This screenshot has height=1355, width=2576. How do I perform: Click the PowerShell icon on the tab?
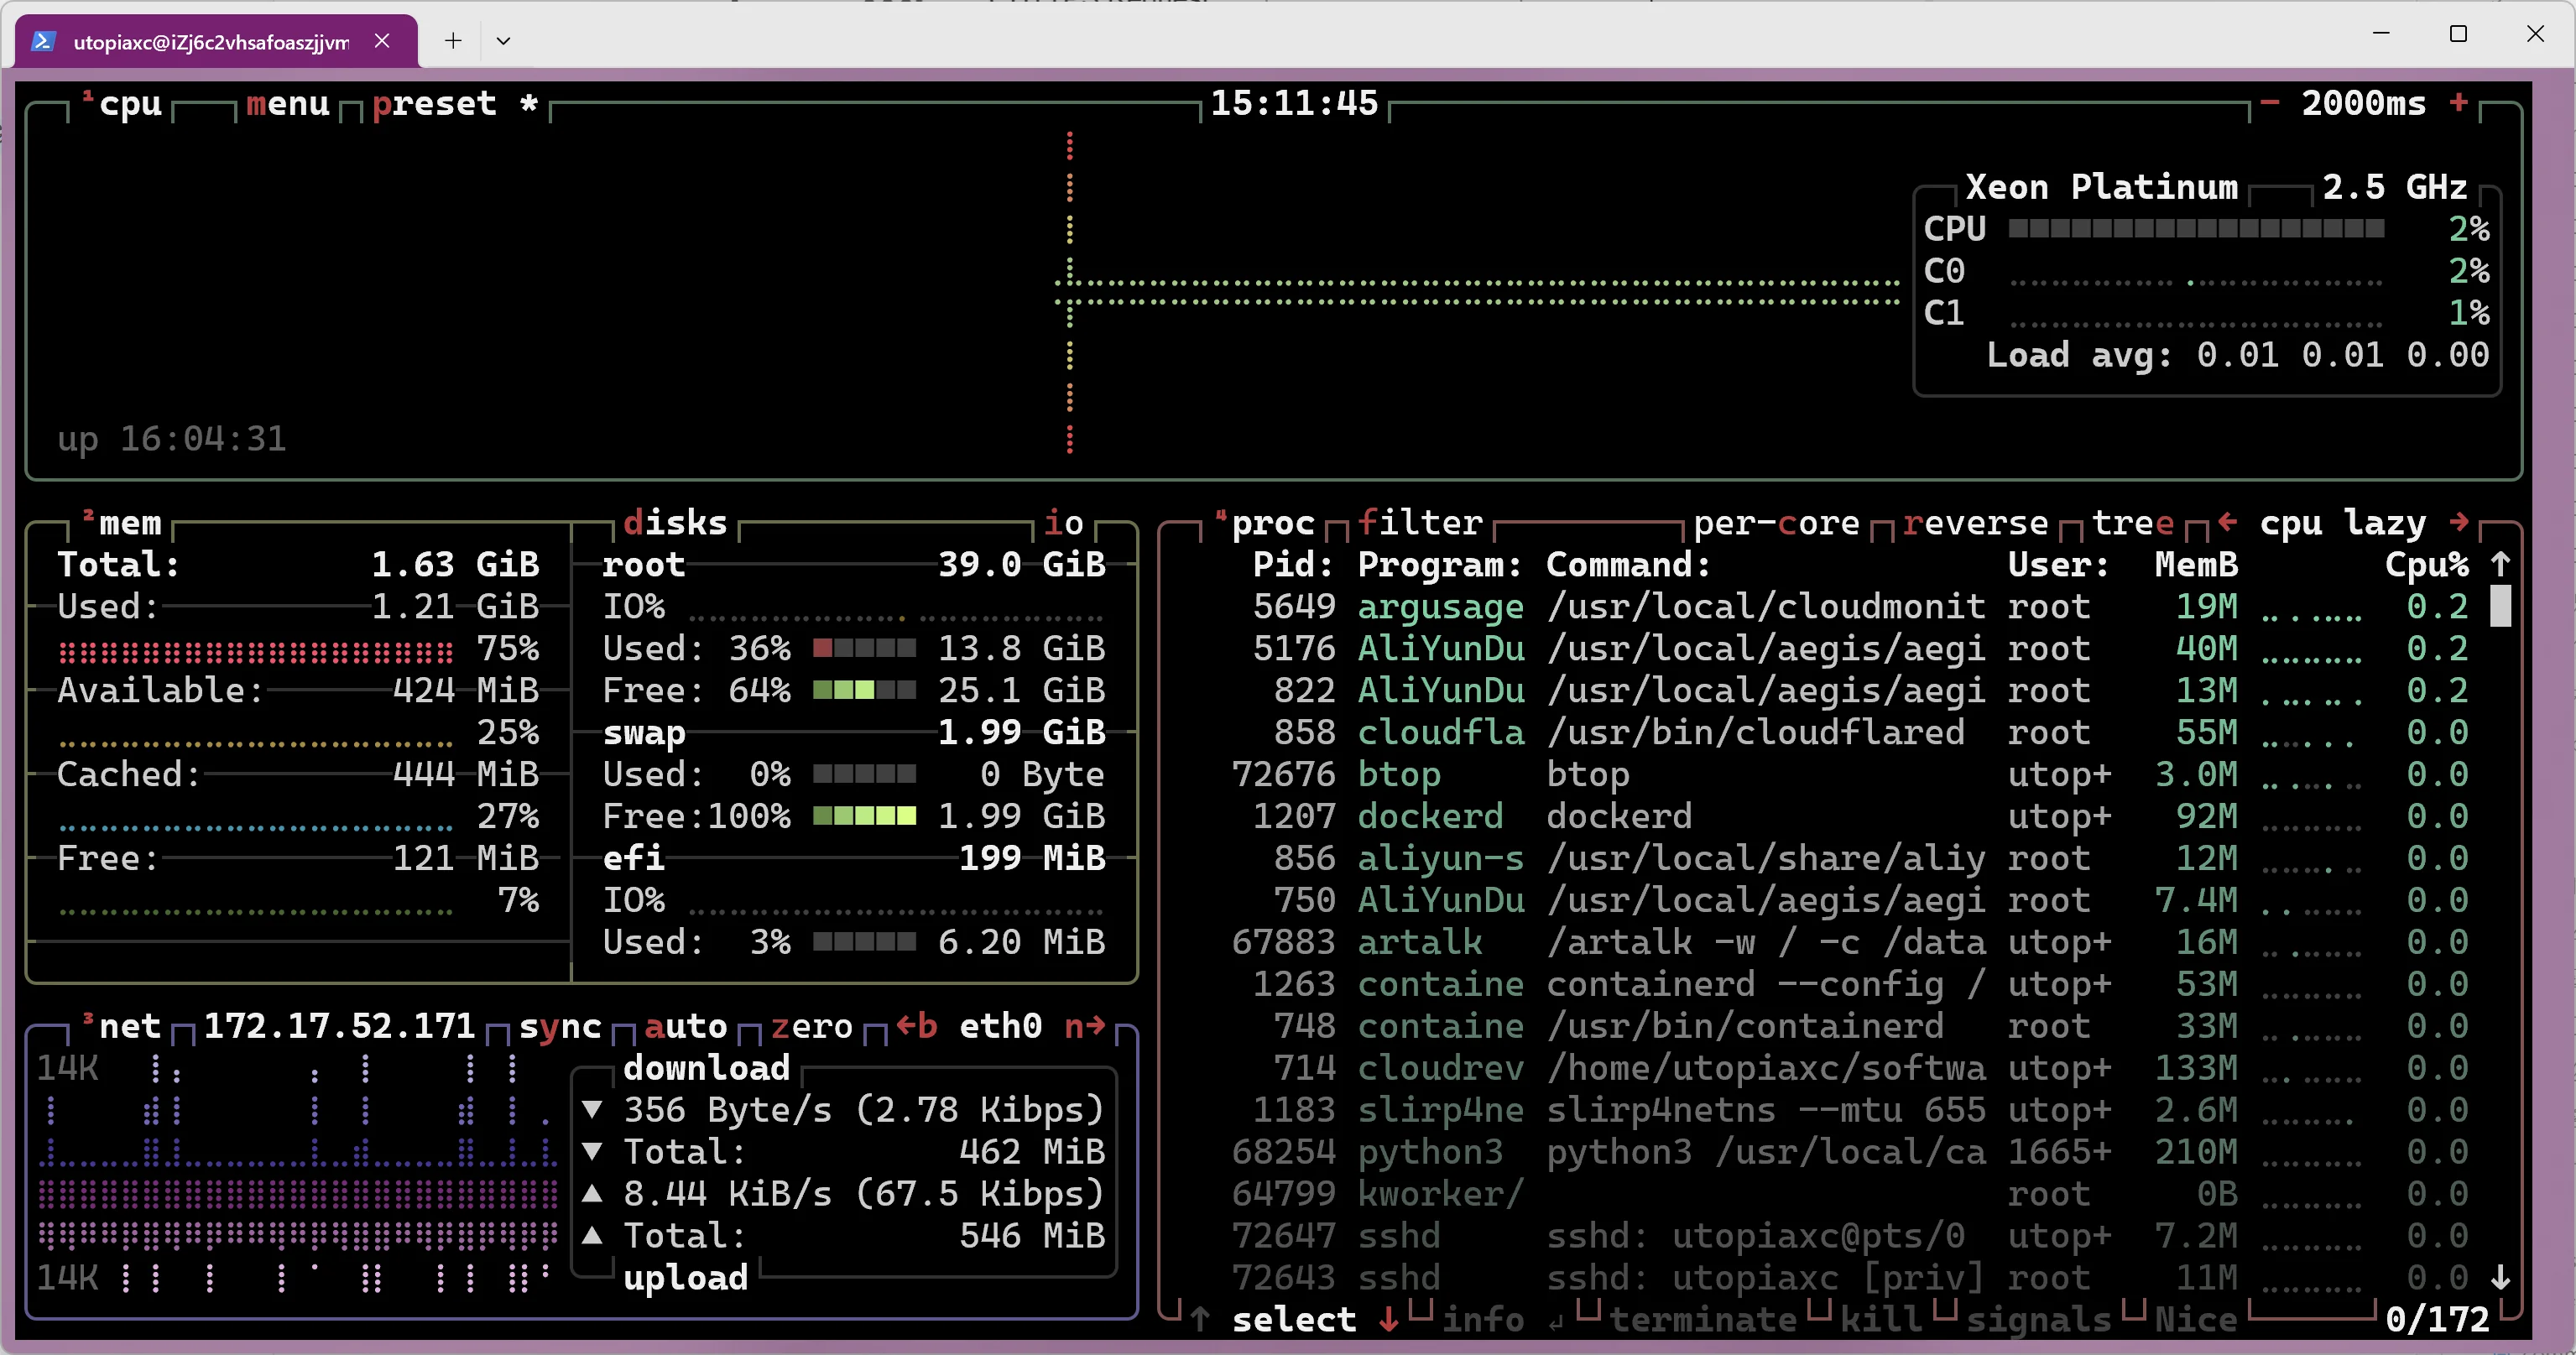click(x=43, y=41)
